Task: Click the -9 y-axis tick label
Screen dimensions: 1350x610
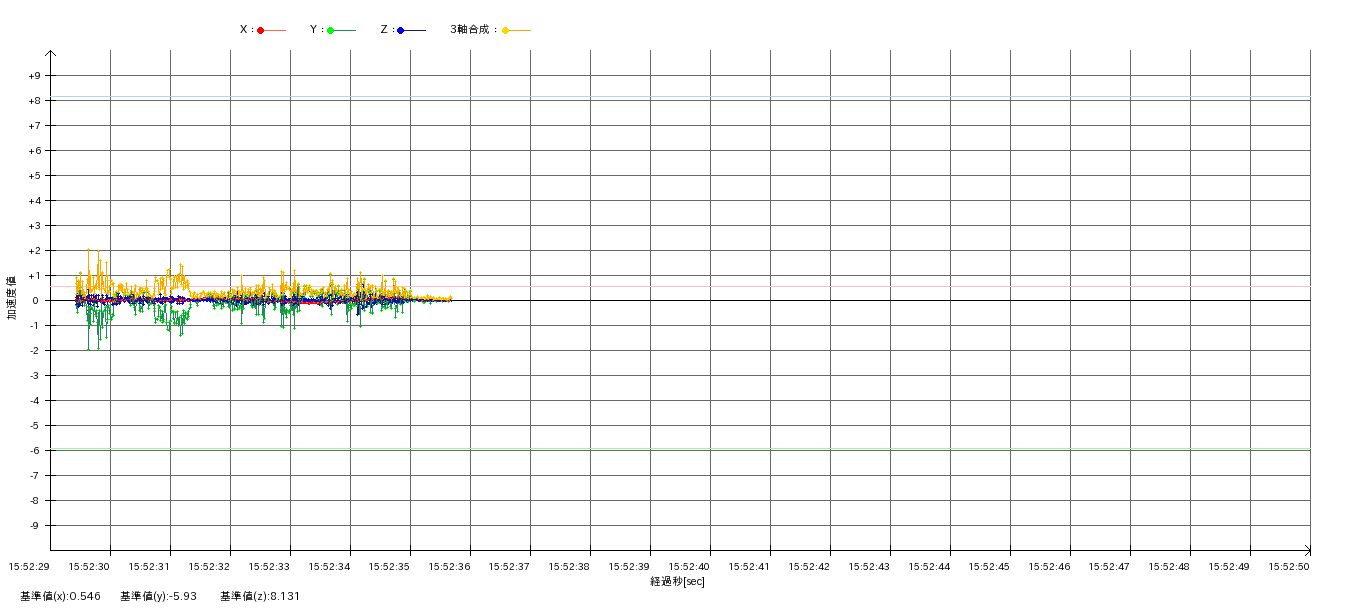Action: (x=34, y=526)
